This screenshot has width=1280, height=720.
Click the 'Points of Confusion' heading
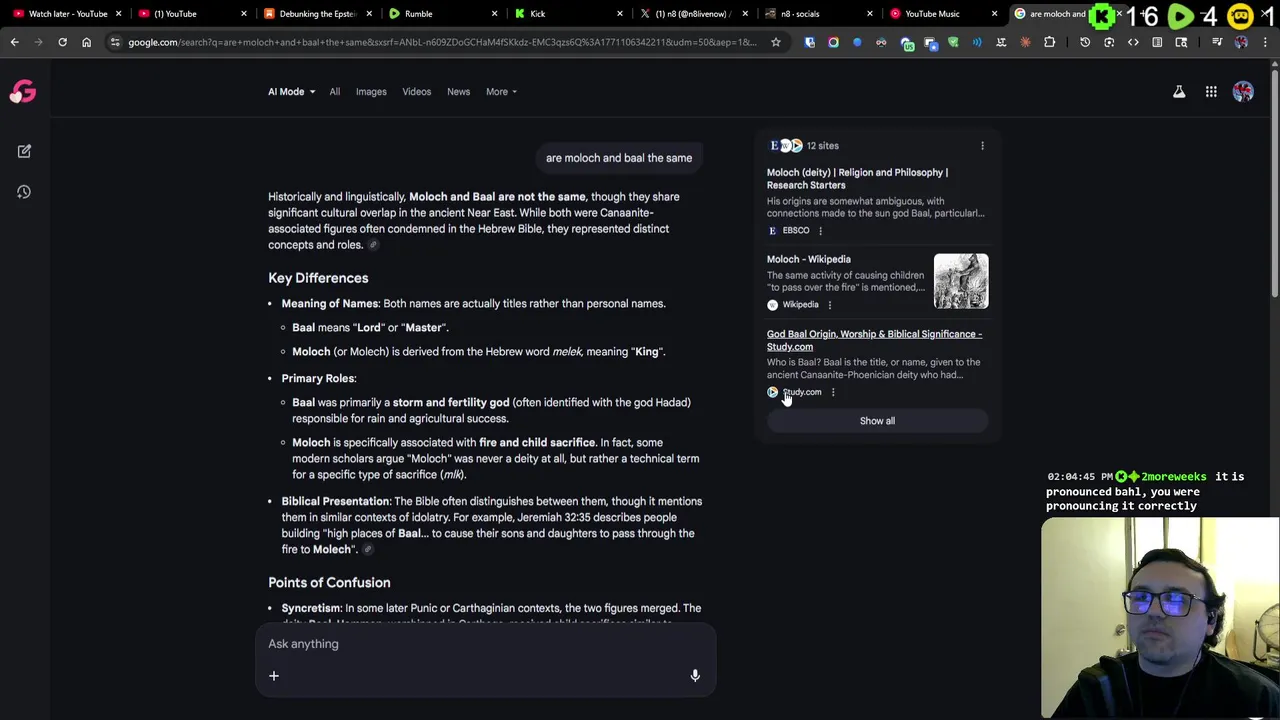click(x=329, y=582)
